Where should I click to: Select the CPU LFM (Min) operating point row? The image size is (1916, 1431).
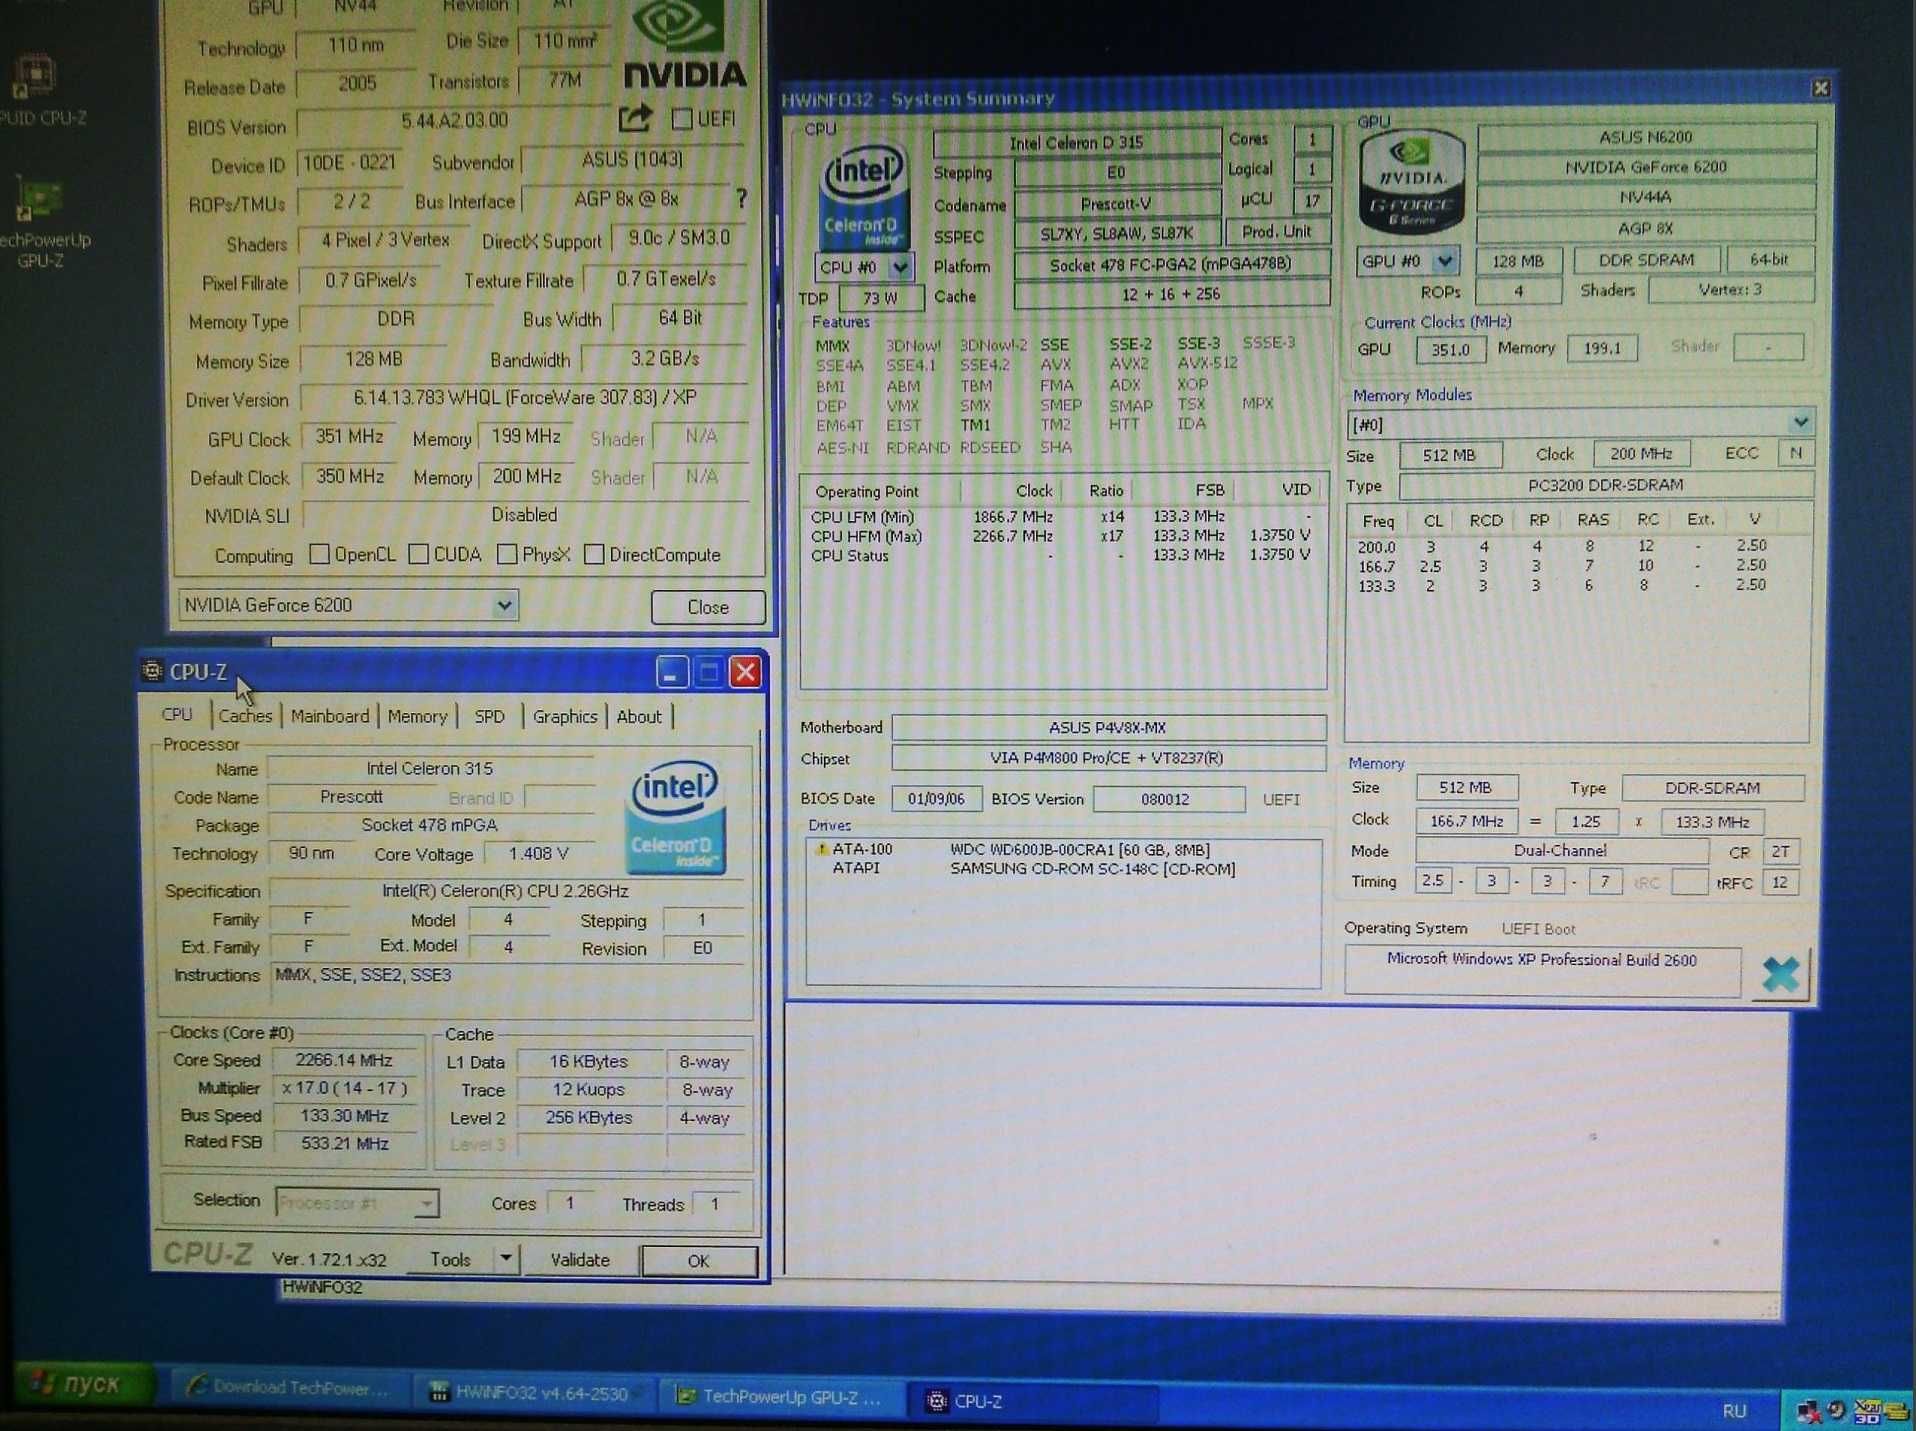pyautogui.click(x=1062, y=517)
